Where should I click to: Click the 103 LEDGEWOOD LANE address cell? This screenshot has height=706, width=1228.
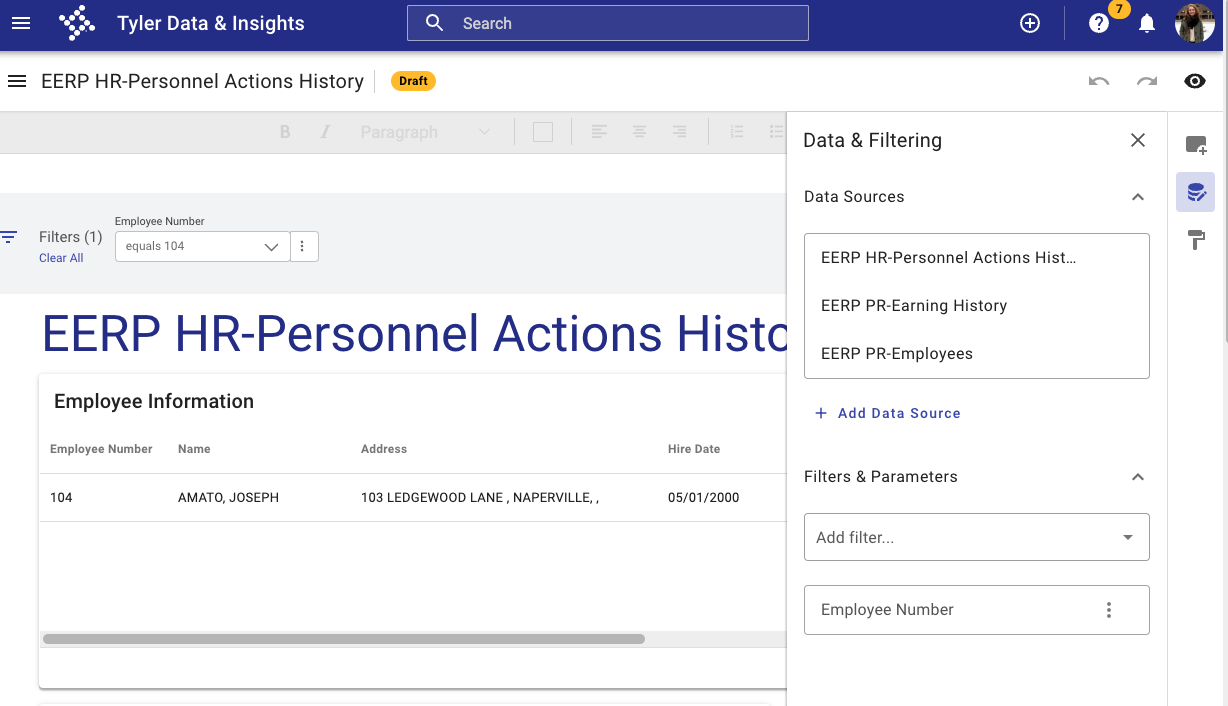coord(480,497)
